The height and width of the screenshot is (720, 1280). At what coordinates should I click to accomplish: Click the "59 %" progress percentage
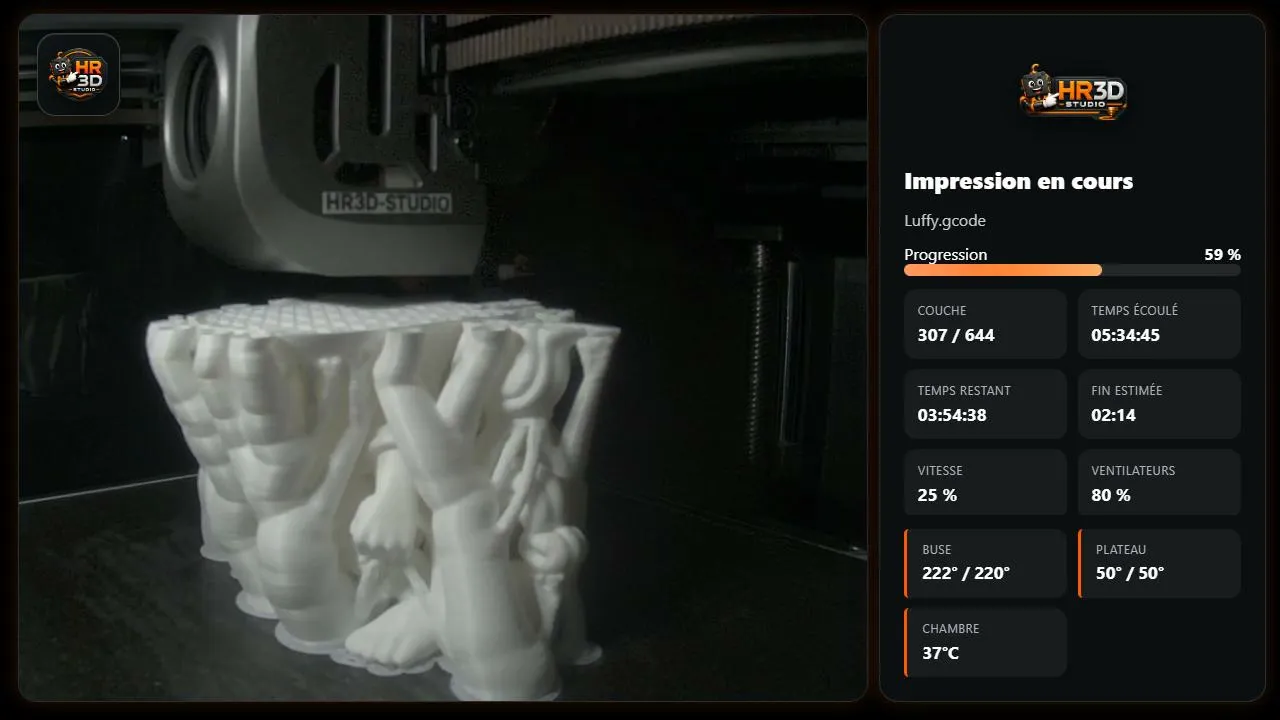tap(1222, 254)
